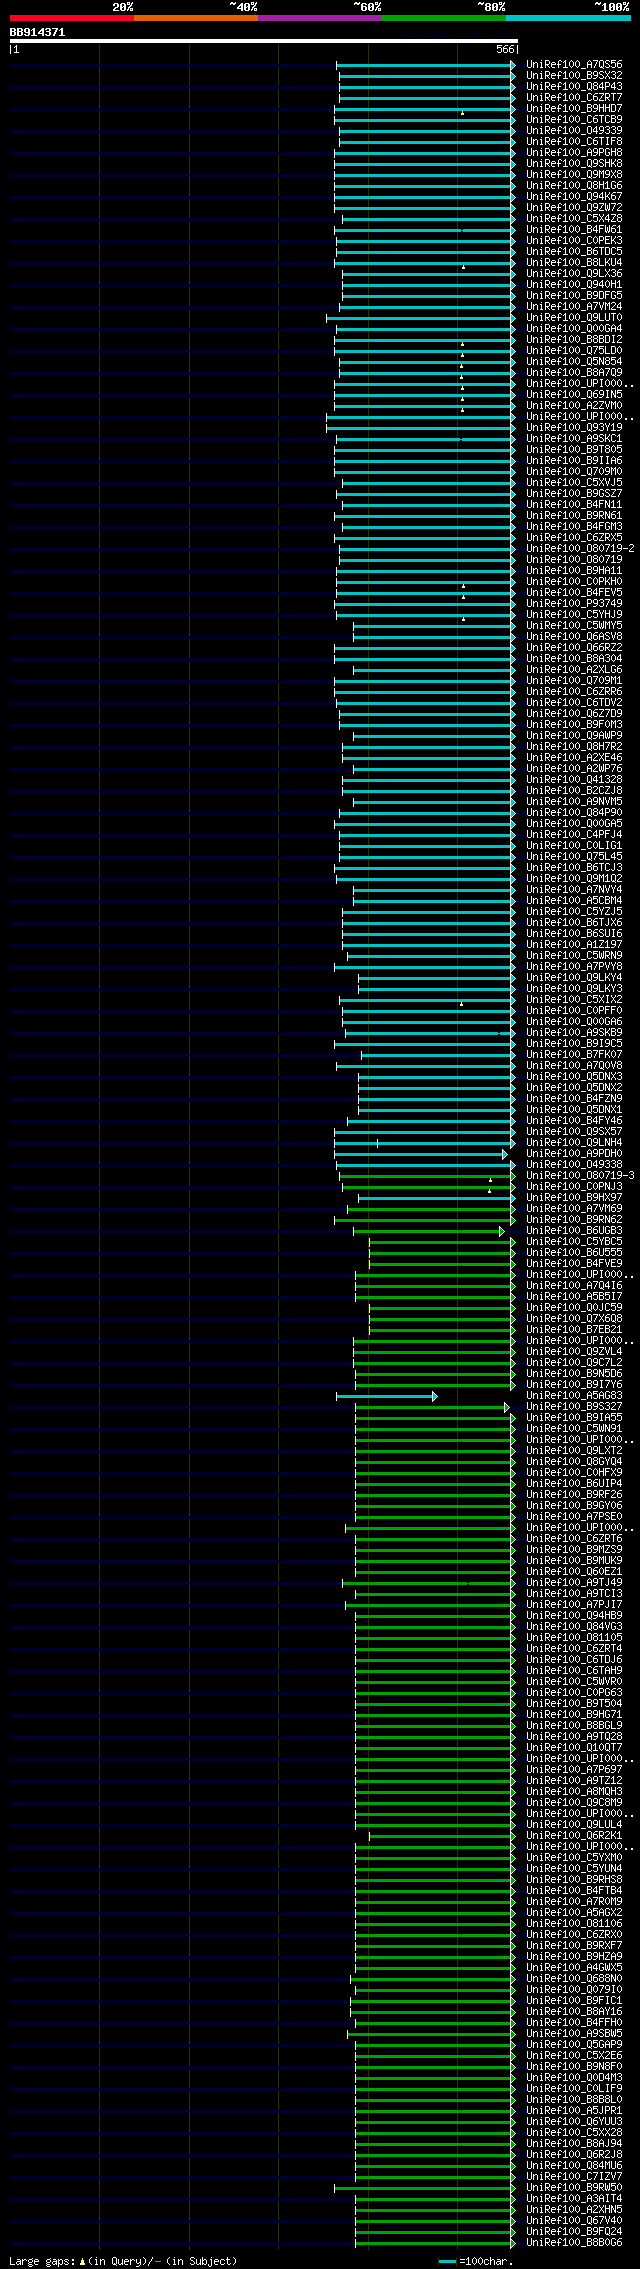This screenshot has height=2269, width=640.
Task: Open hit UniRef100_Q69IN5
Action: (x=574, y=395)
